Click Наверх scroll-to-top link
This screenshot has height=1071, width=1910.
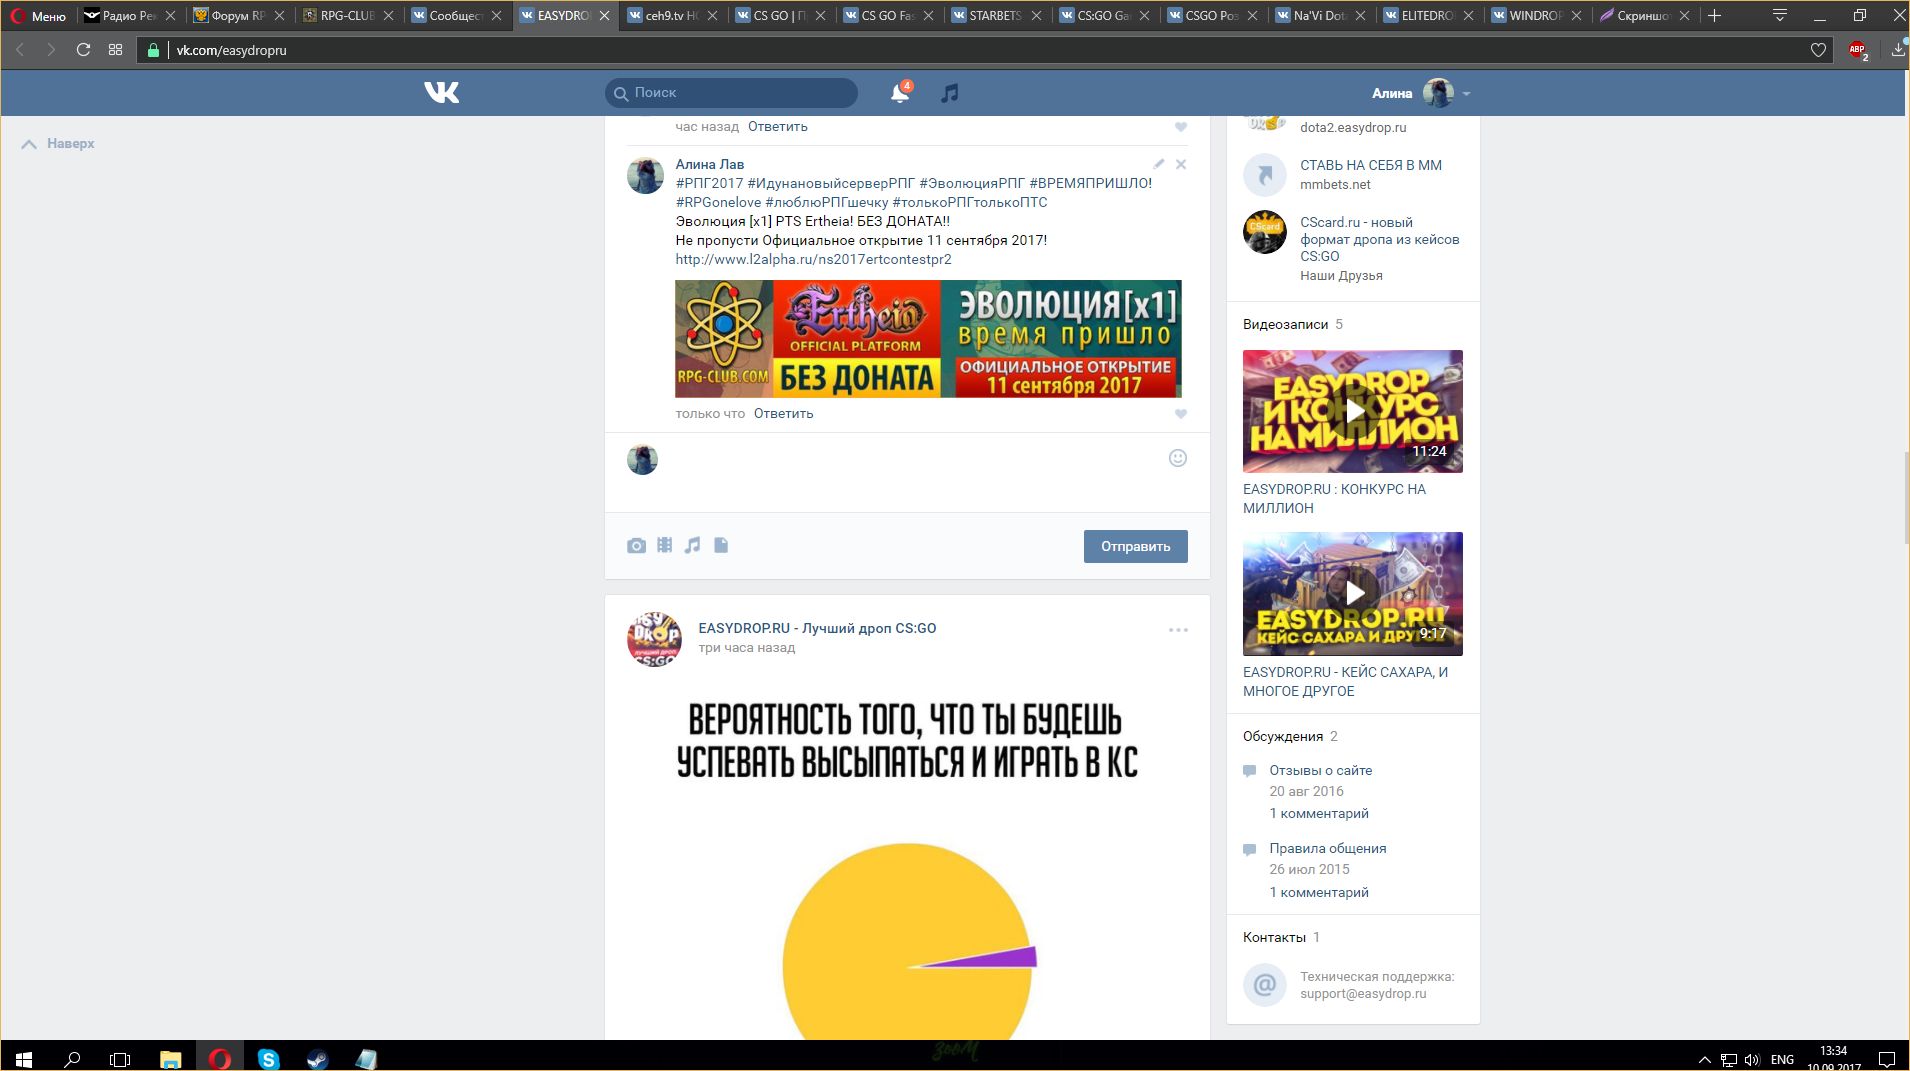59,144
